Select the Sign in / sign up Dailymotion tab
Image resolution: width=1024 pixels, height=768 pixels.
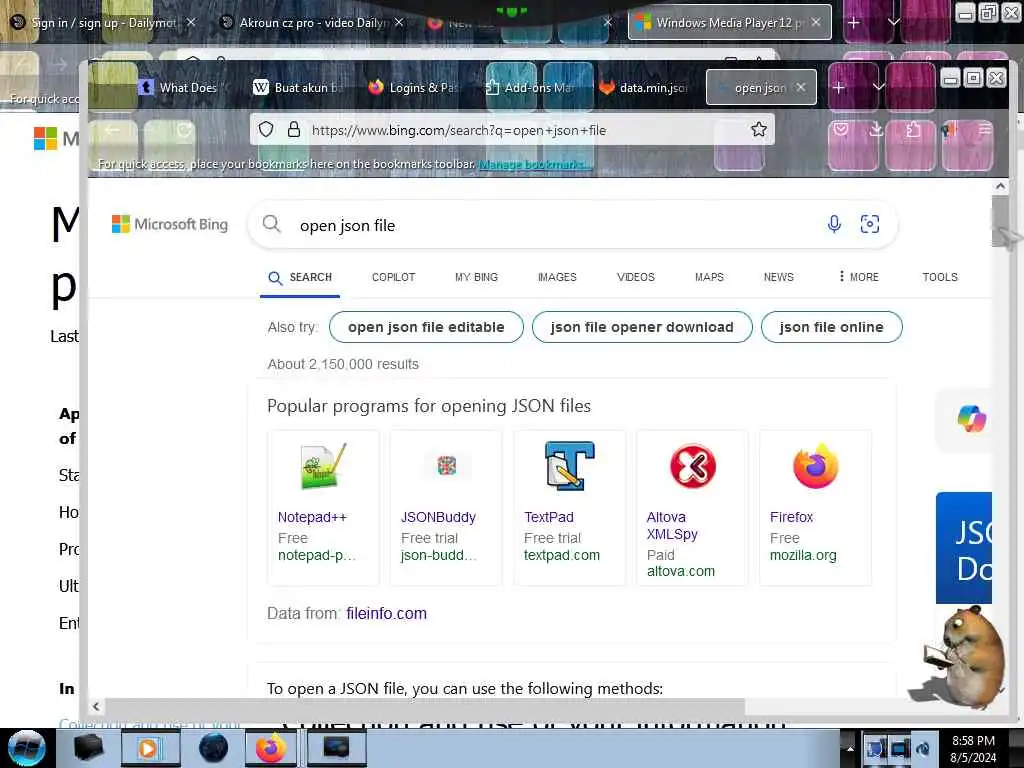pos(103,22)
